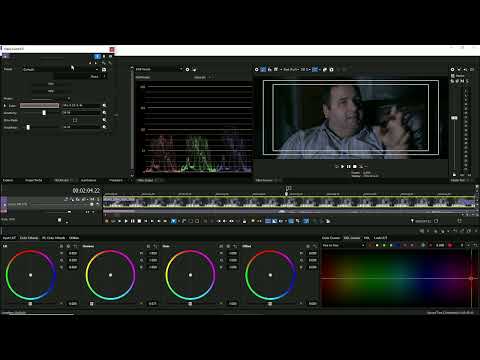480x360 pixels.
Task: Click the animate icon in the Sensitivity row
Action: [x=104, y=113]
